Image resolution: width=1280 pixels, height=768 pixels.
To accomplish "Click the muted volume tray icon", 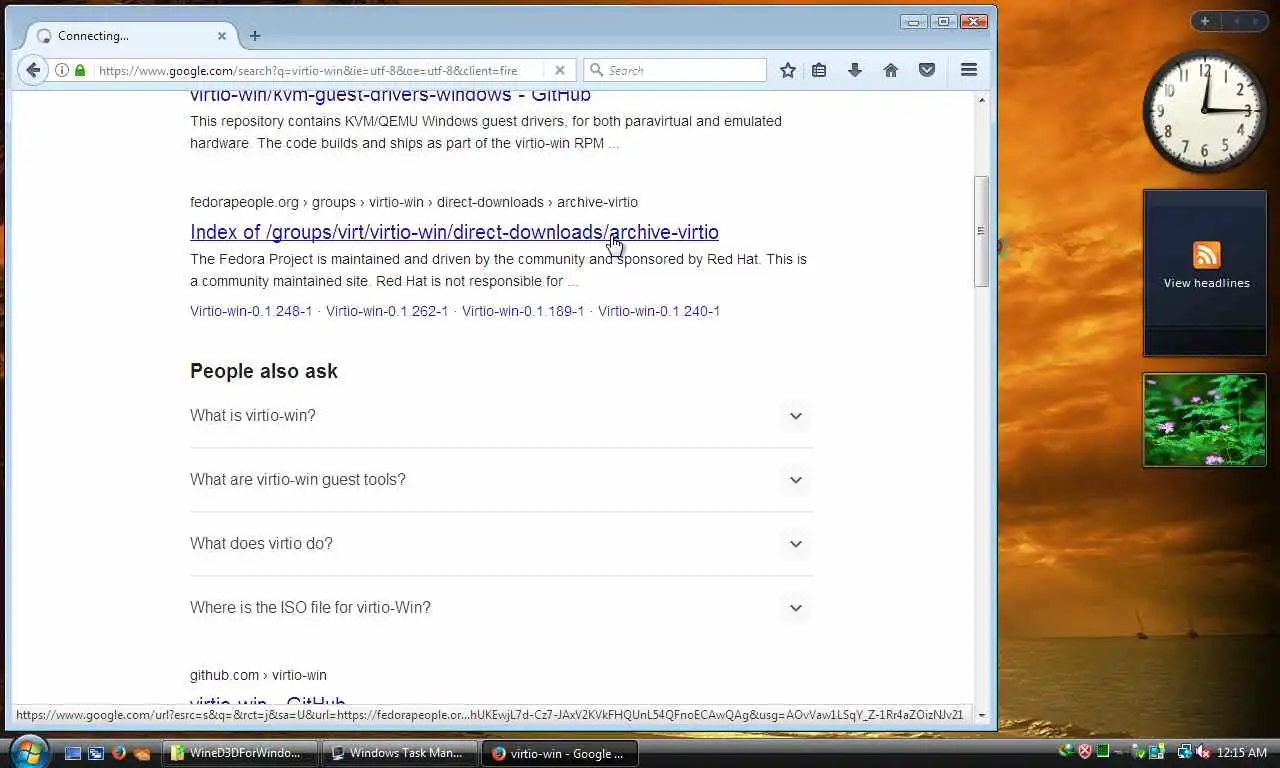I will (1203, 752).
